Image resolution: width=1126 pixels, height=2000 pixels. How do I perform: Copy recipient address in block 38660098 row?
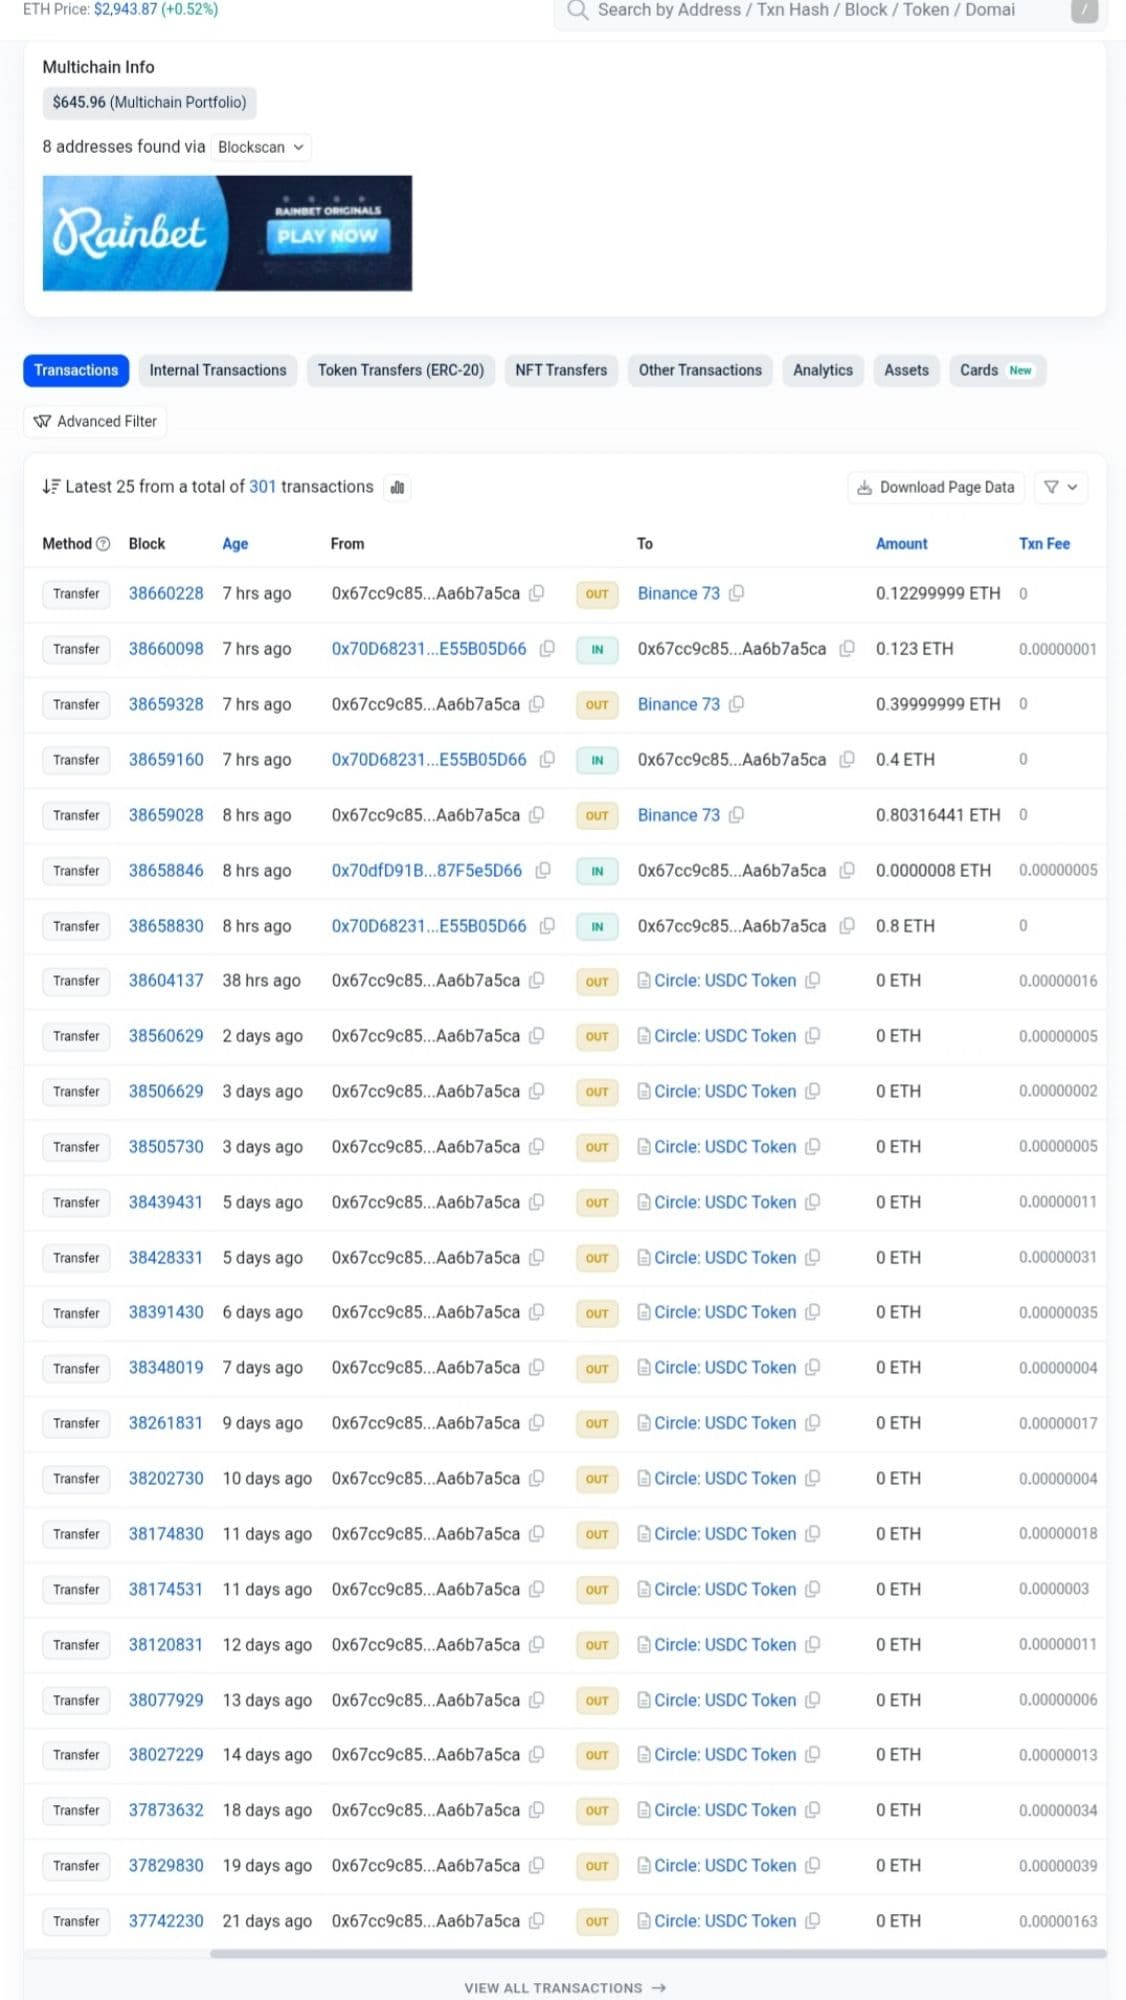(x=847, y=649)
